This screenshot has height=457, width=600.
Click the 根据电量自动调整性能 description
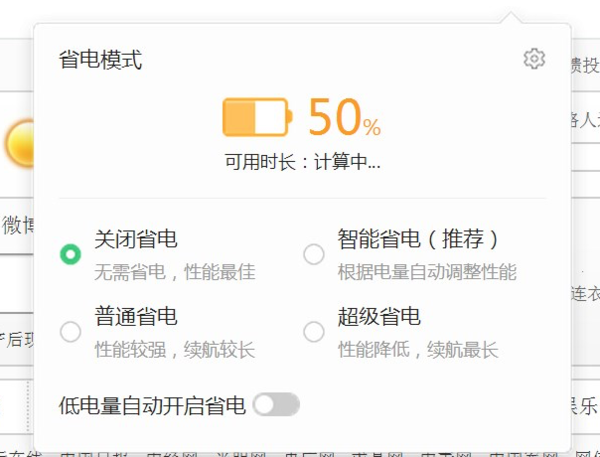click(427, 272)
